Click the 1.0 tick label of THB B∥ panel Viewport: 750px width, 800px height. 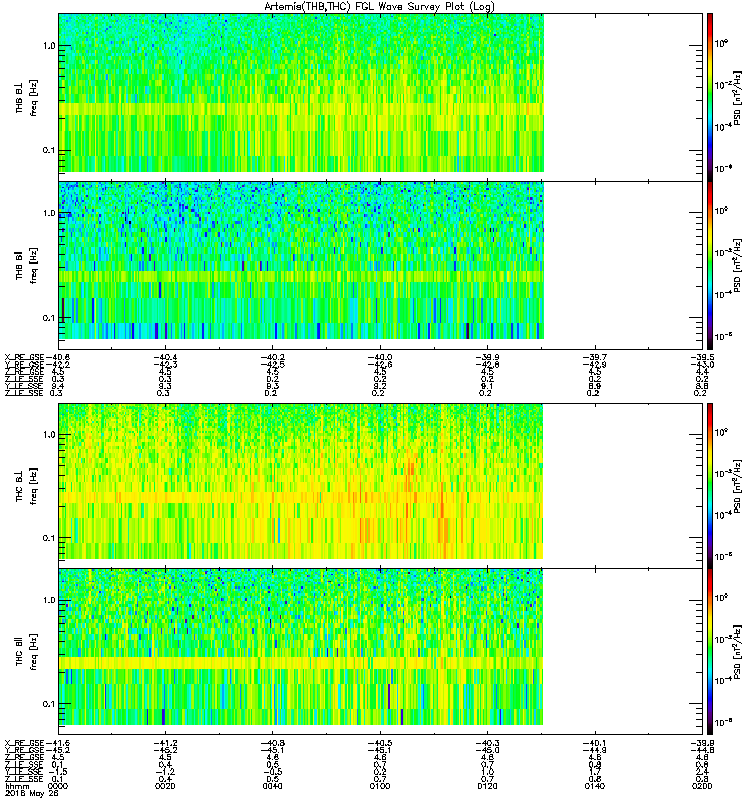point(49,213)
